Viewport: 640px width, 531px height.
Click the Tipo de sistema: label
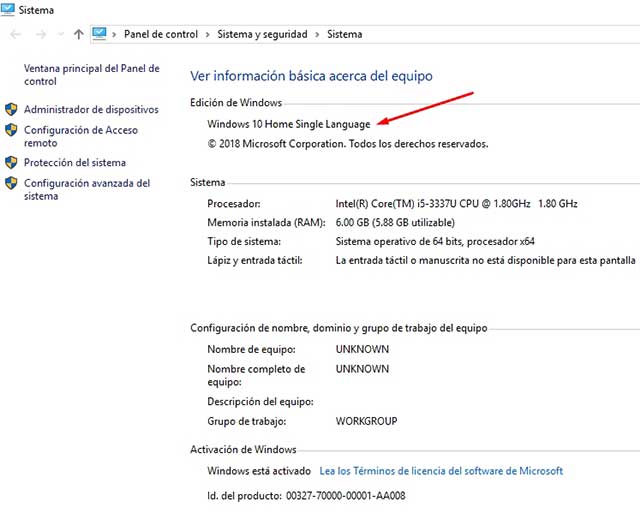pos(244,242)
